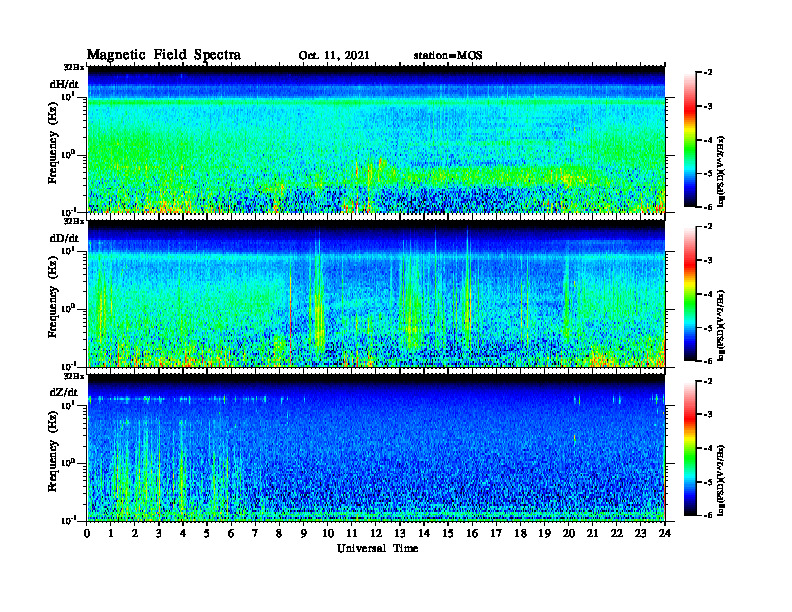Click the "-4" value on dD/dt color scale

(x=707, y=294)
